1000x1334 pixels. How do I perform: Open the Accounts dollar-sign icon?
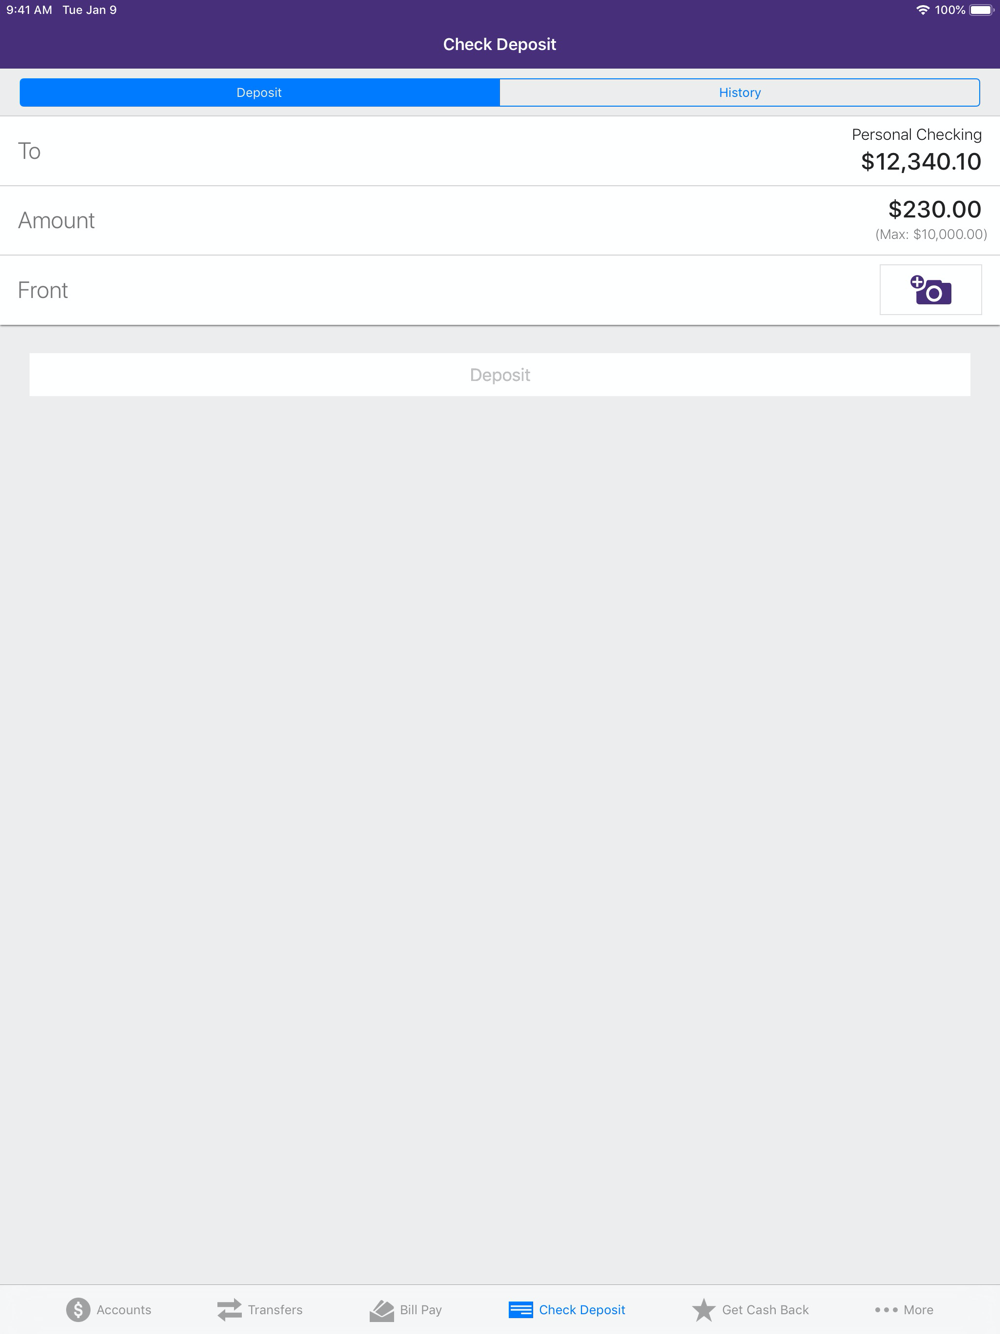point(78,1309)
